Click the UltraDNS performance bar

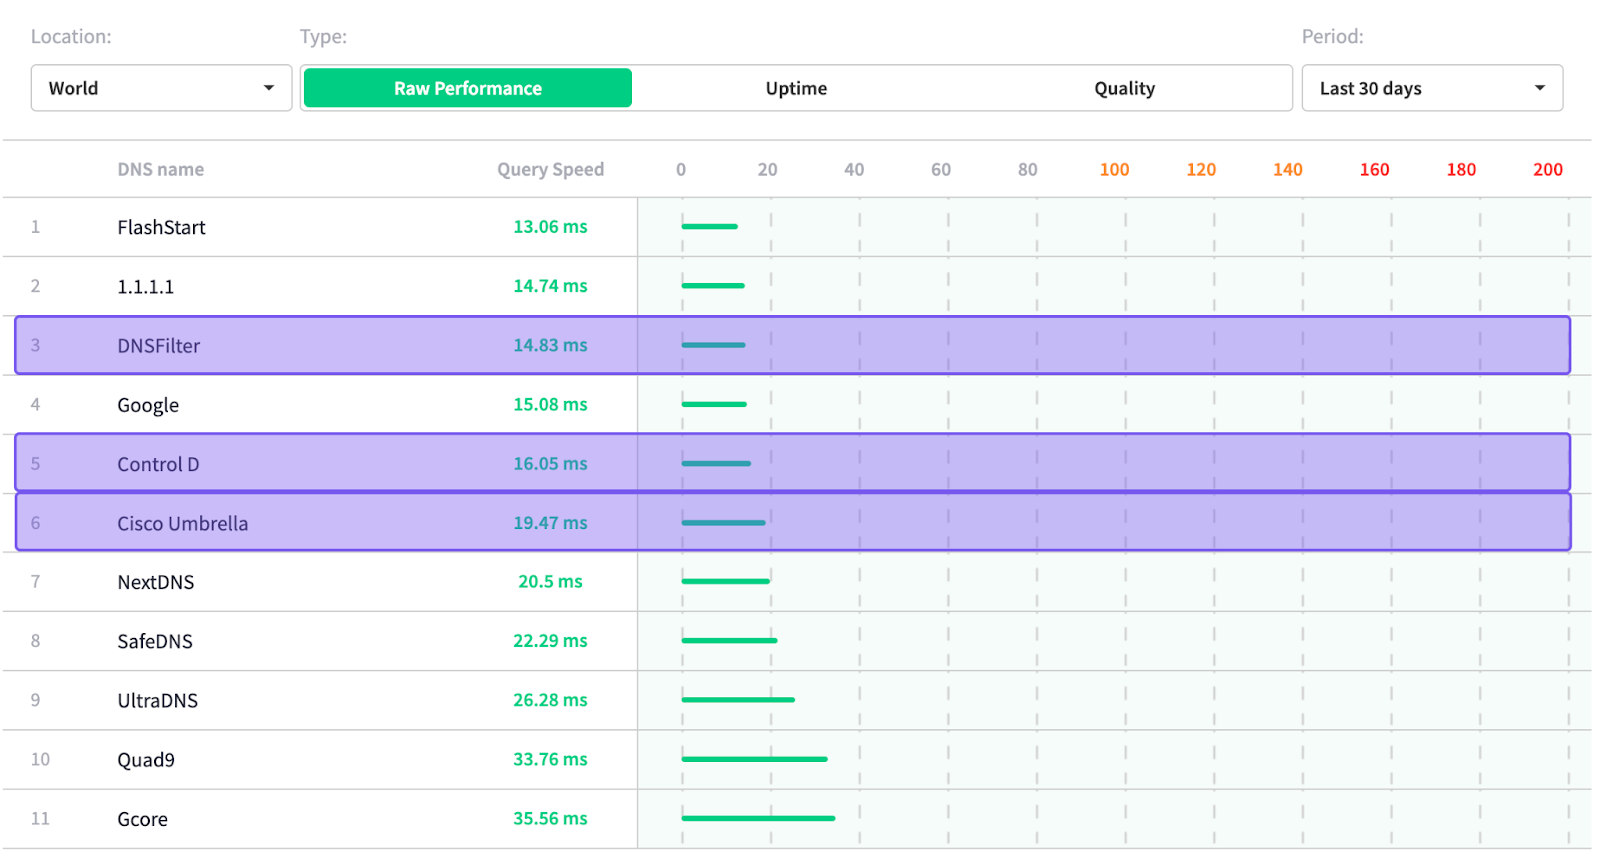coord(738,700)
